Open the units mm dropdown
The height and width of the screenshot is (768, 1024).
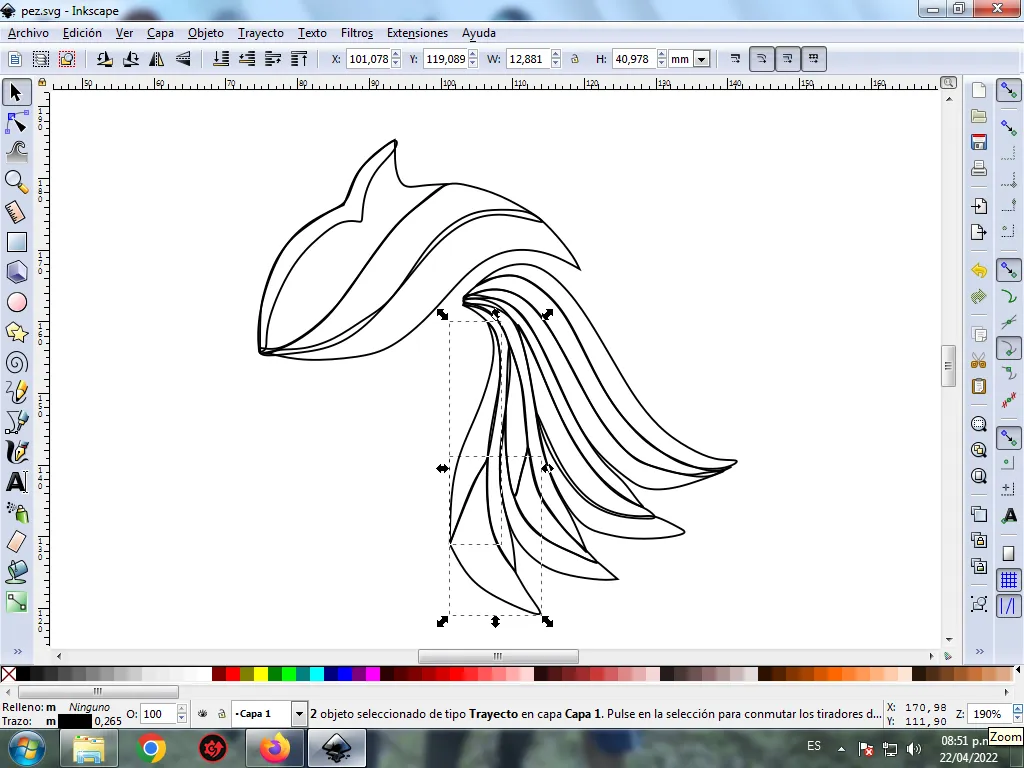[x=702, y=59]
